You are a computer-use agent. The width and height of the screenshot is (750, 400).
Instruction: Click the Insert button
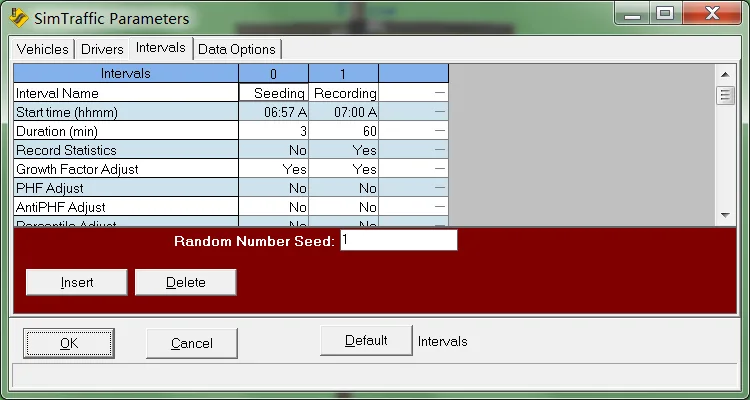pos(77,282)
